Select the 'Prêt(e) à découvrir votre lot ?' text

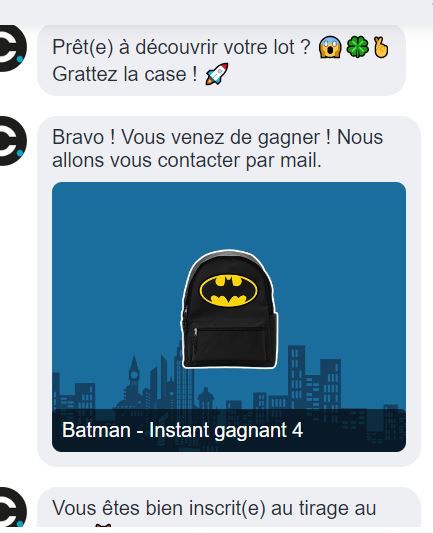pyautogui.click(x=181, y=47)
